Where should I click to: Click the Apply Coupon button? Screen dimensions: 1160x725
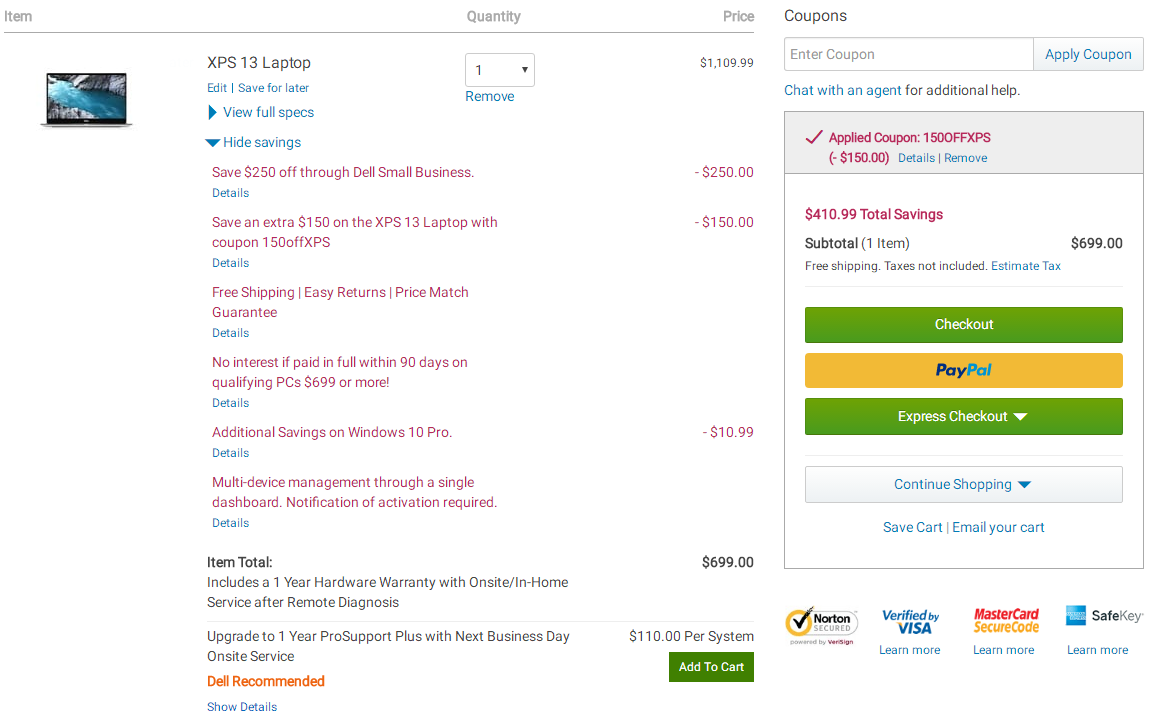[1088, 55]
